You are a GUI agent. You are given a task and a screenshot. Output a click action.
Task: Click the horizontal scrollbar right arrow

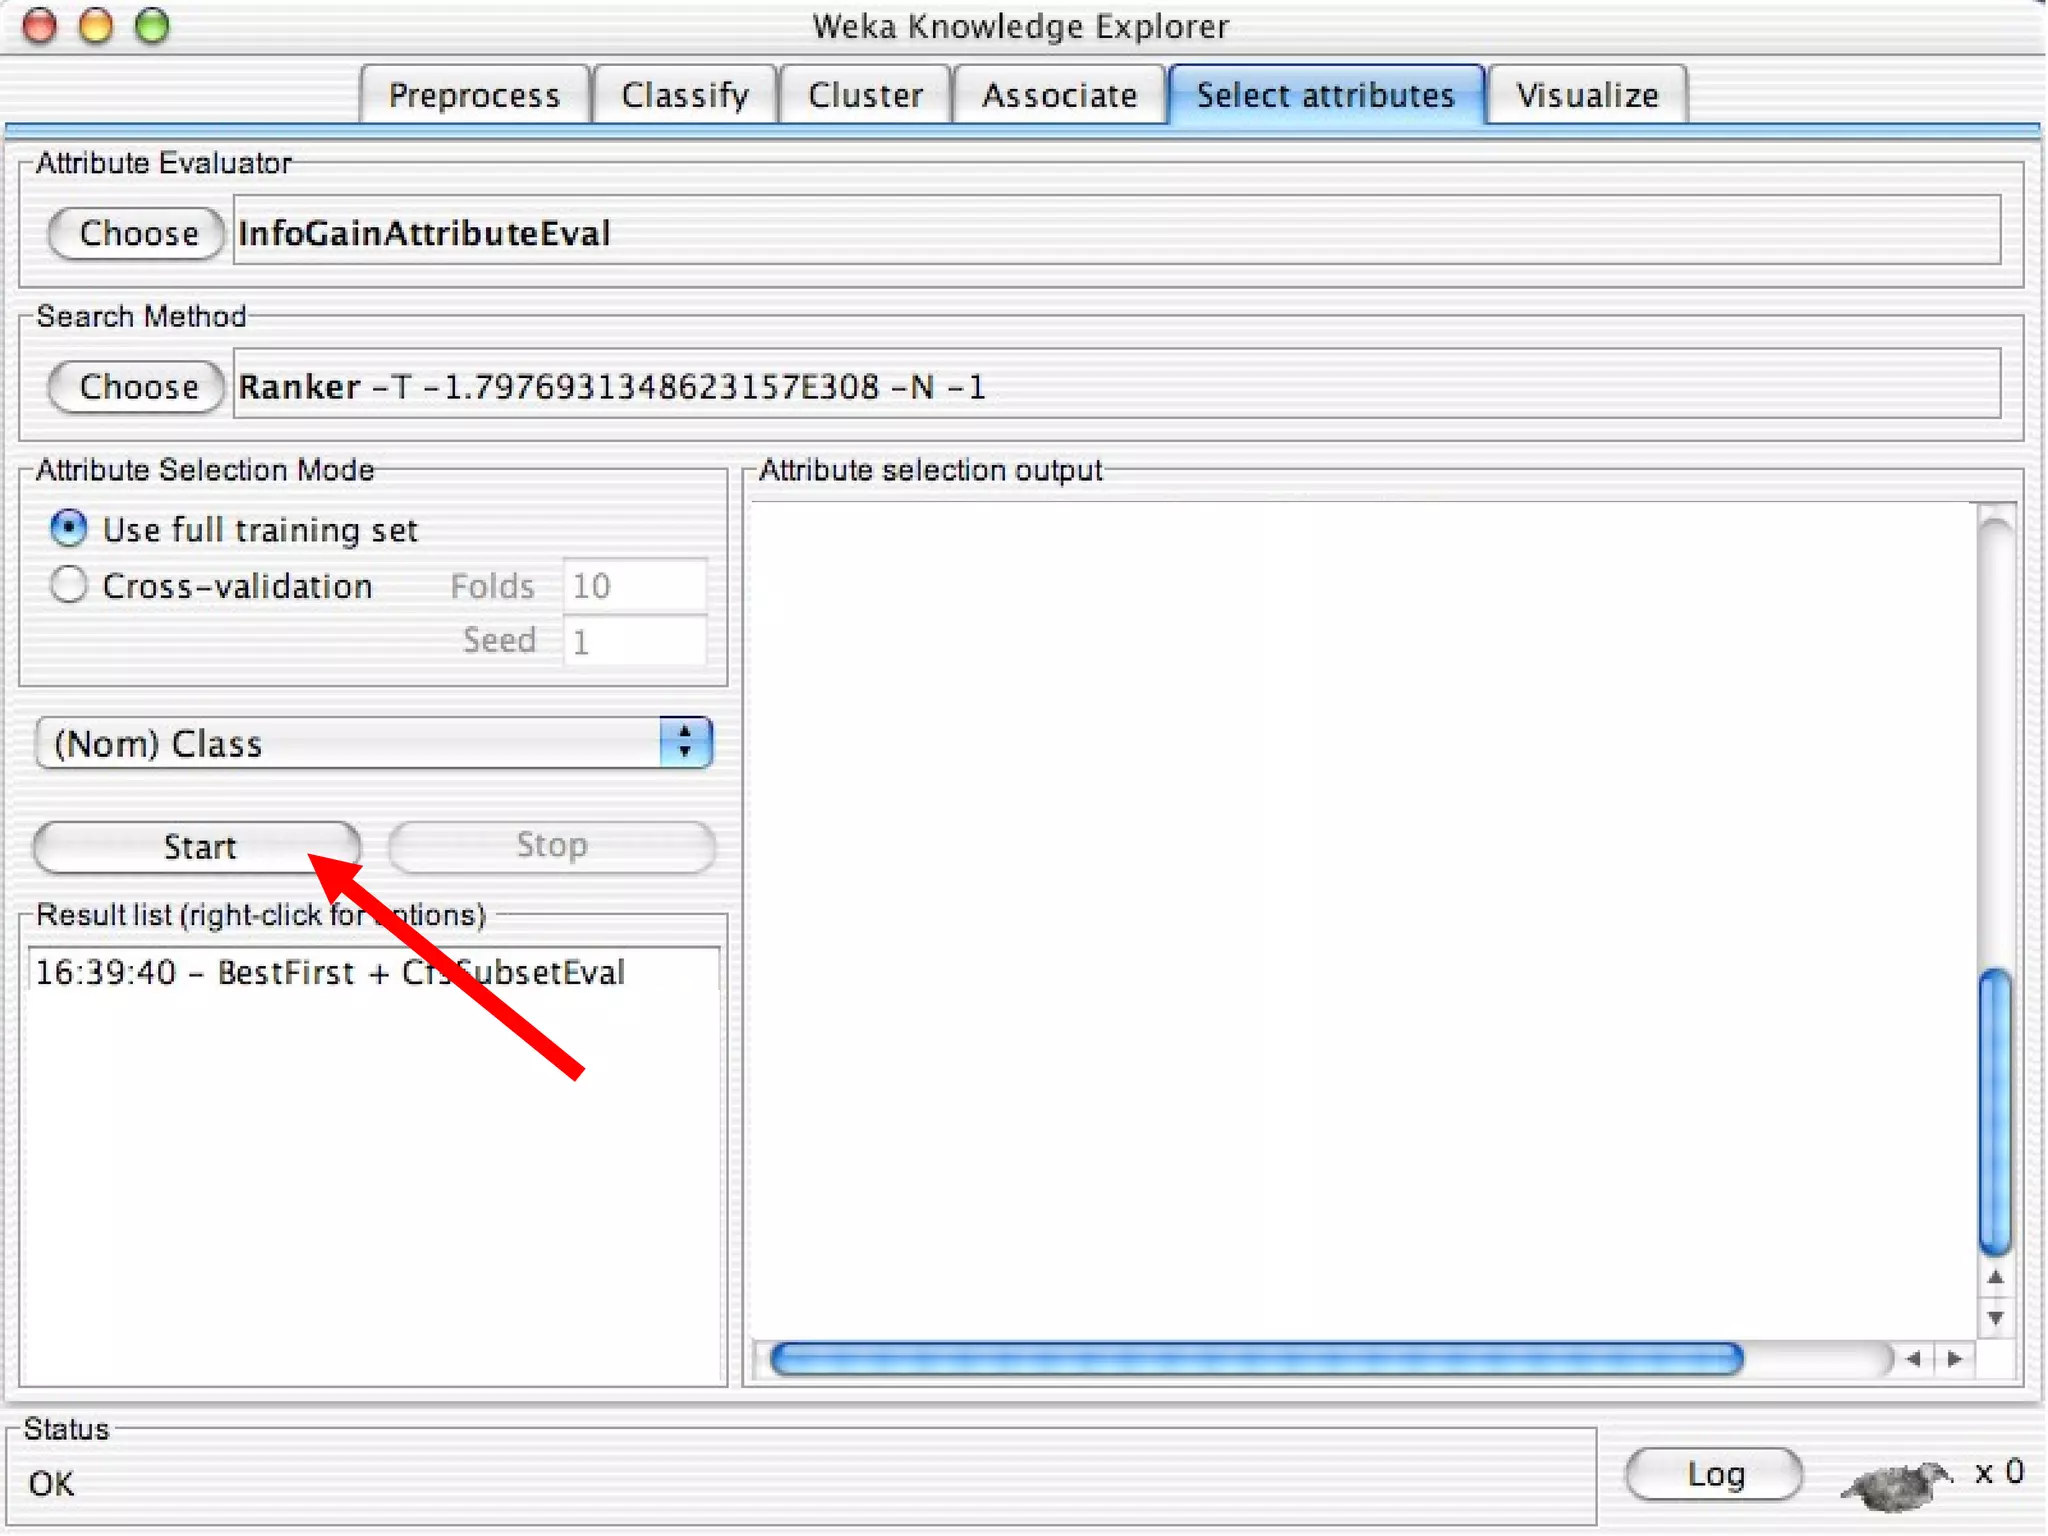(x=1955, y=1359)
